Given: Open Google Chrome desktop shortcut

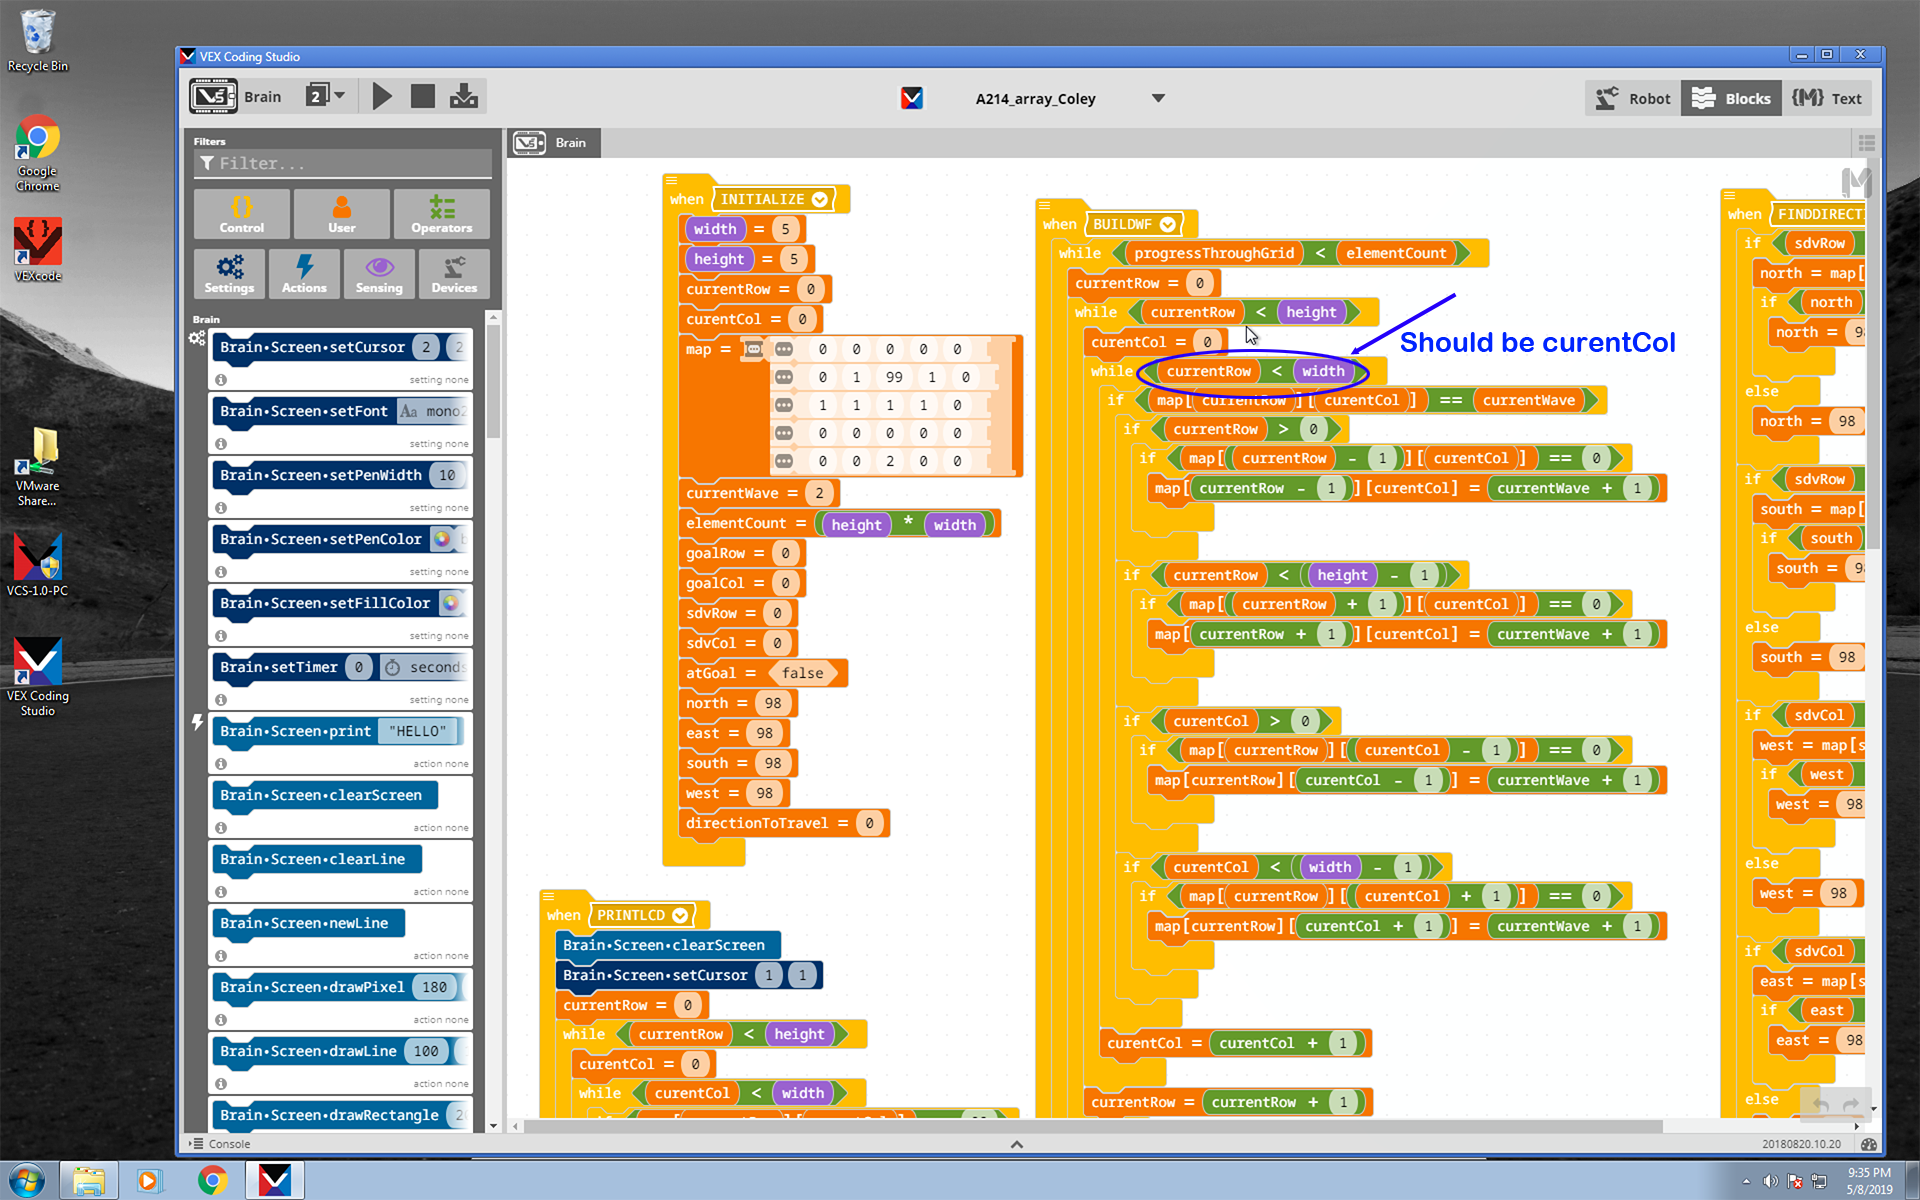Looking at the screenshot, I should click(37, 155).
